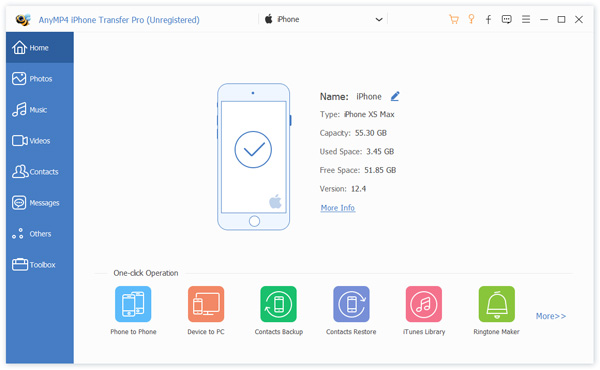Screen dimensions: 600x370
Task: Open the hamburger menu icon
Action: click(526, 19)
